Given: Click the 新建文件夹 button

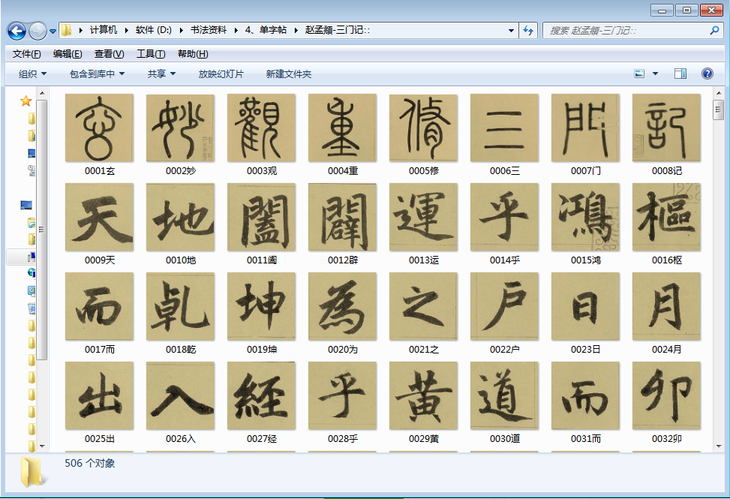Looking at the screenshot, I should 288,74.
